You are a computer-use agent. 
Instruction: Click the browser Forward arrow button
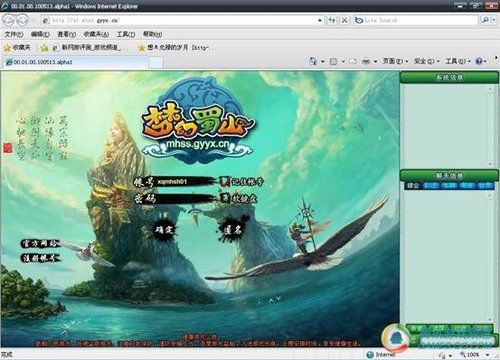click(x=22, y=21)
